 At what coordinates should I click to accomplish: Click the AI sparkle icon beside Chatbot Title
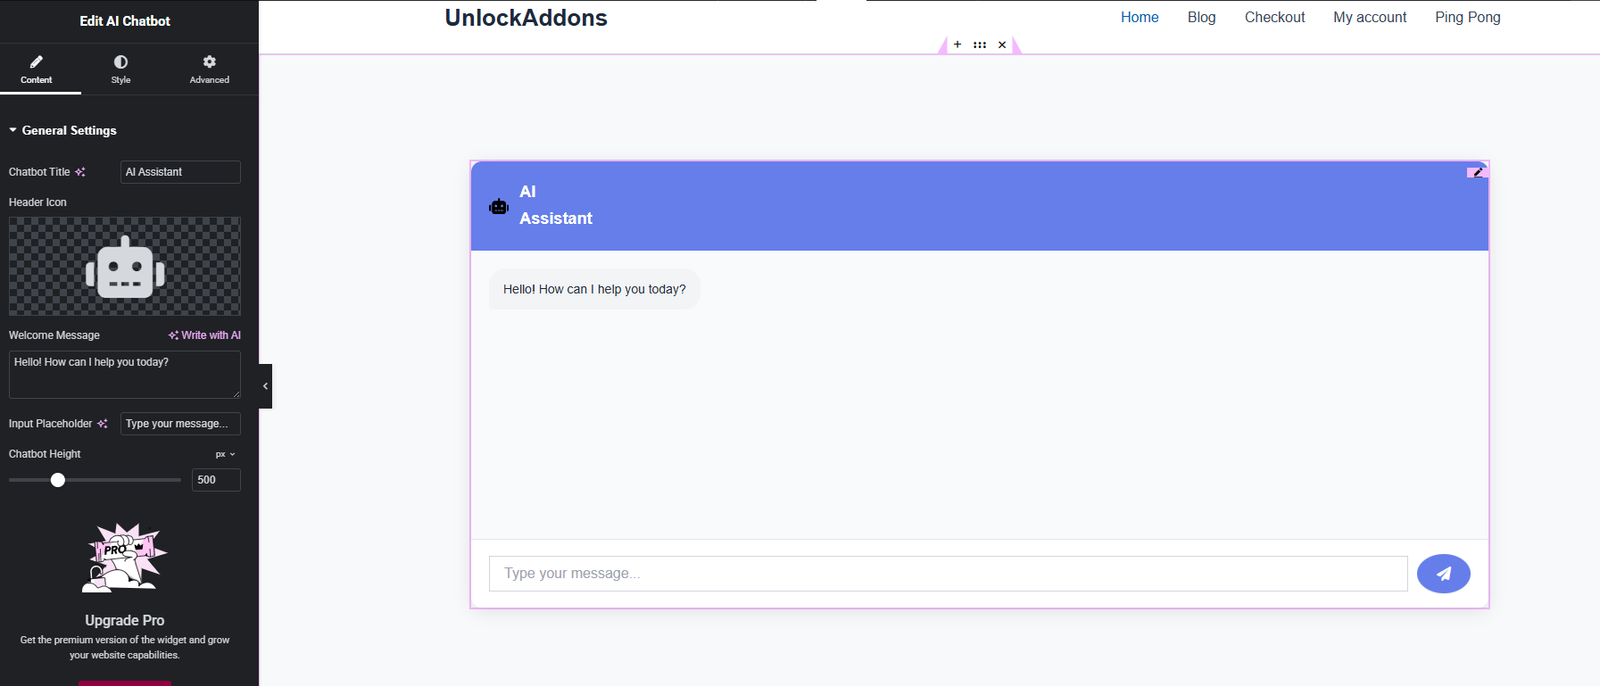pyautogui.click(x=81, y=172)
